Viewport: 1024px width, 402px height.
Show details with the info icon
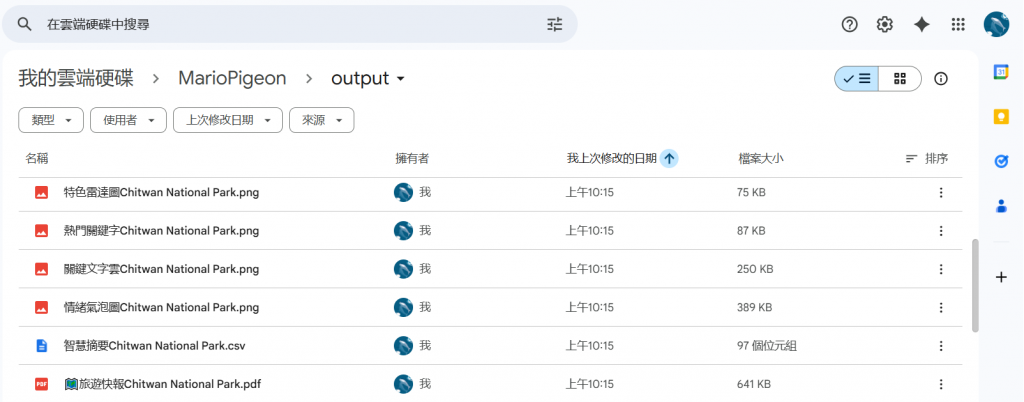coord(941,79)
